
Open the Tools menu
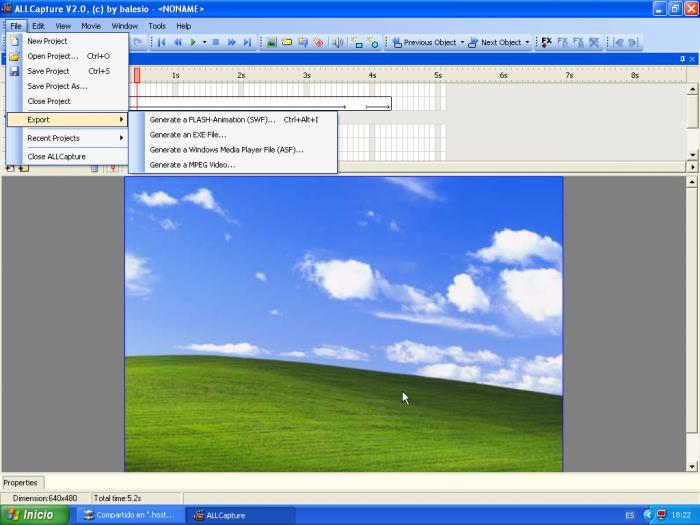tap(157, 26)
